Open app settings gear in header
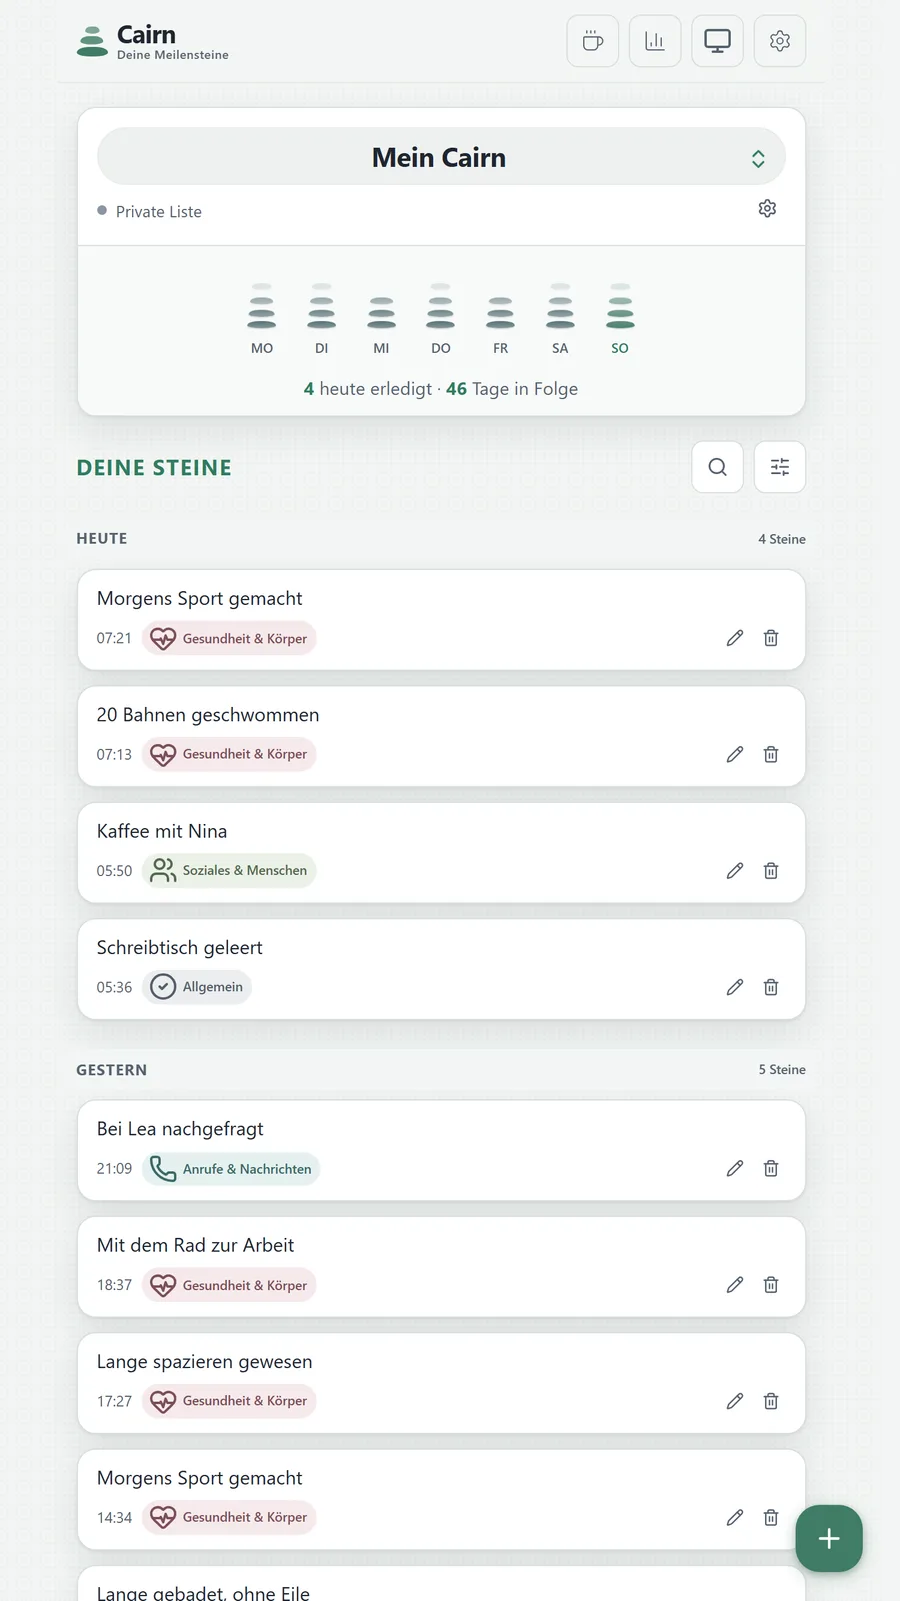The height and width of the screenshot is (1601, 900). coord(780,41)
